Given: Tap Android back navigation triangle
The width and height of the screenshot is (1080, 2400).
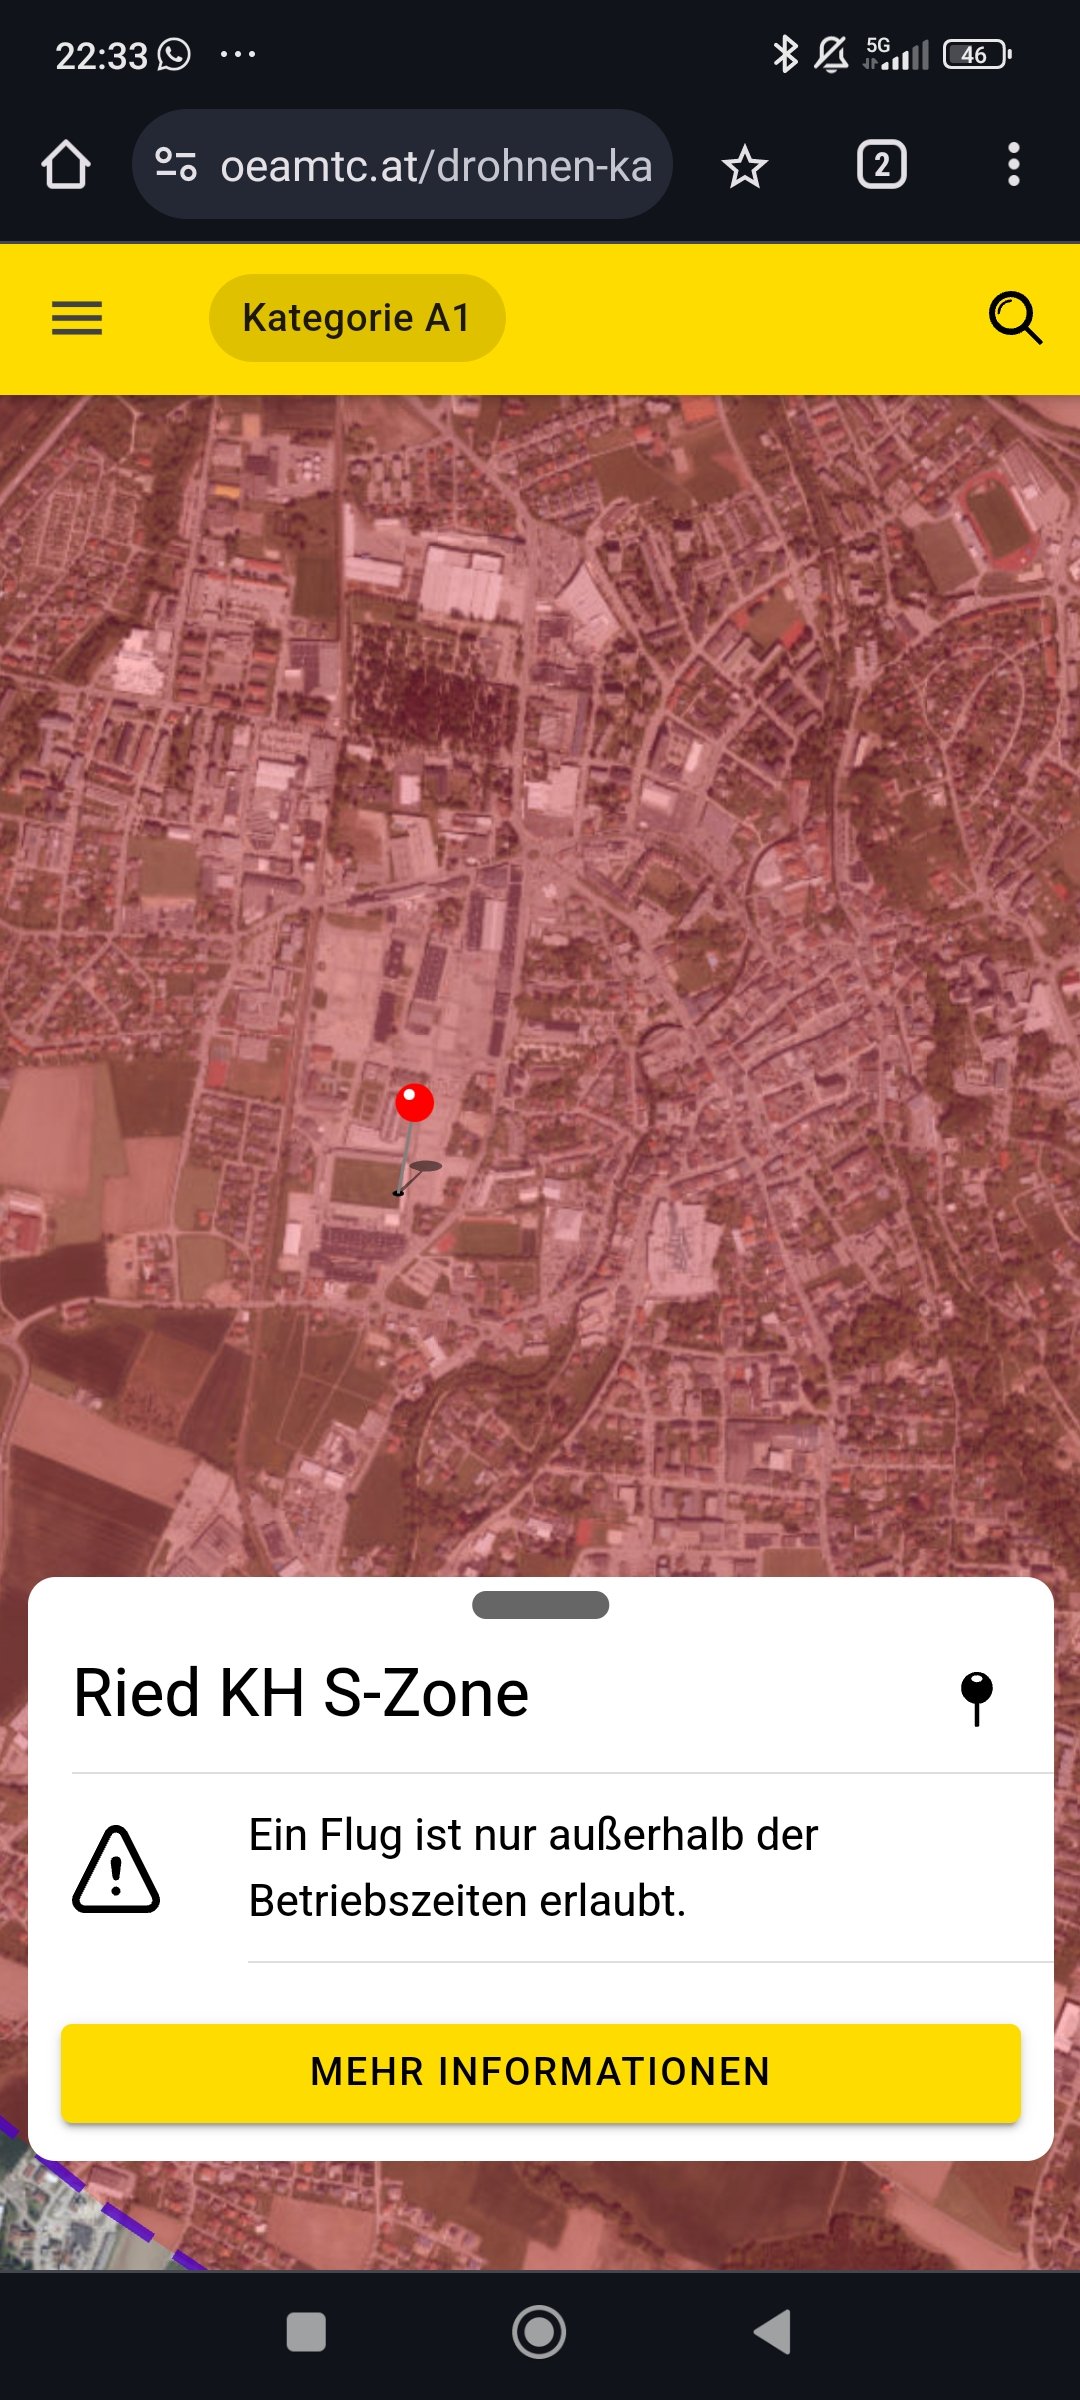Looking at the screenshot, I should coord(773,2332).
